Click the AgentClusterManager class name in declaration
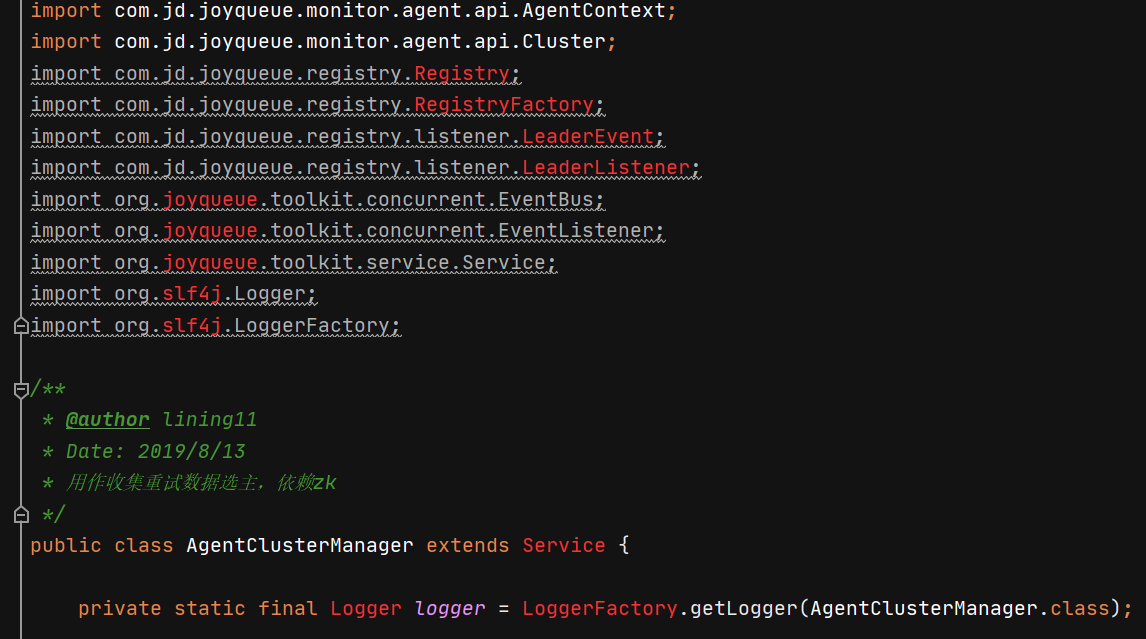Screen dimensions: 1146x639 299,546
